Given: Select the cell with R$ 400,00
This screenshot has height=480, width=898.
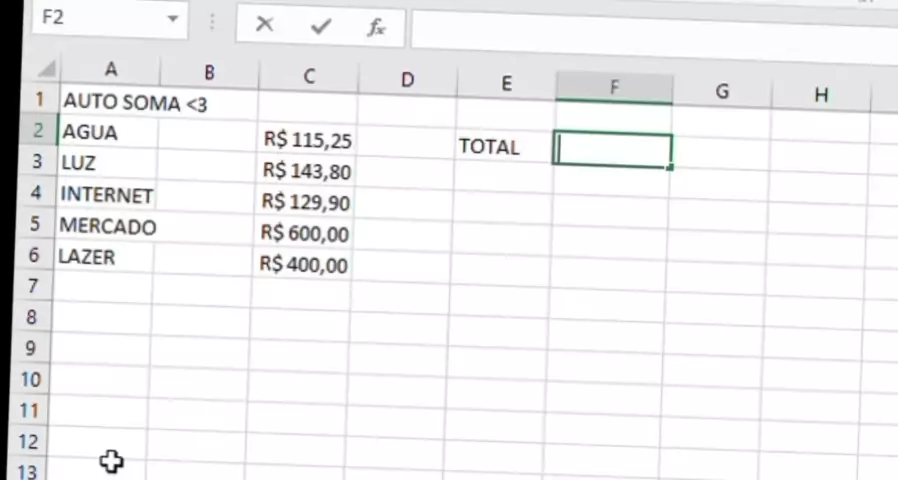Looking at the screenshot, I should click(x=302, y=265).
